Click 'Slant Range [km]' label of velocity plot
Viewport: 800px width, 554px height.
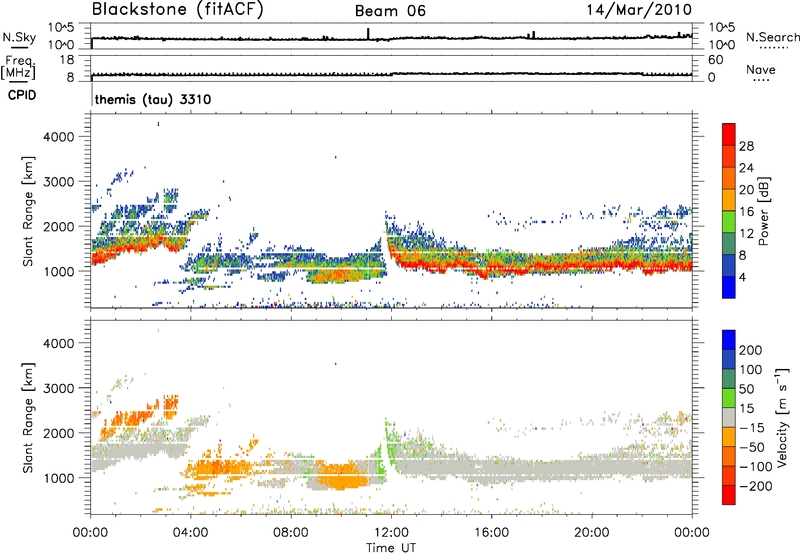click(x=28, y=417)
